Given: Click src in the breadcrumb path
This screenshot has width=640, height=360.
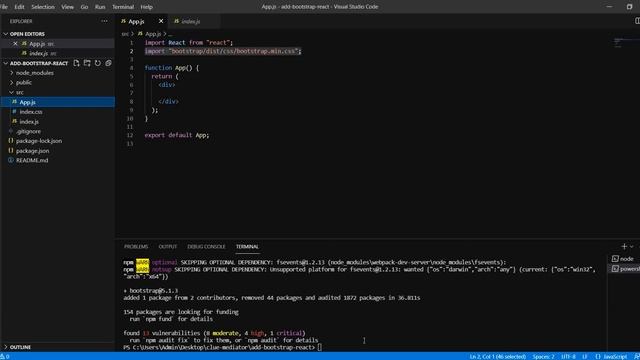Looking at the screenshot, I should (x=124, y=34).
